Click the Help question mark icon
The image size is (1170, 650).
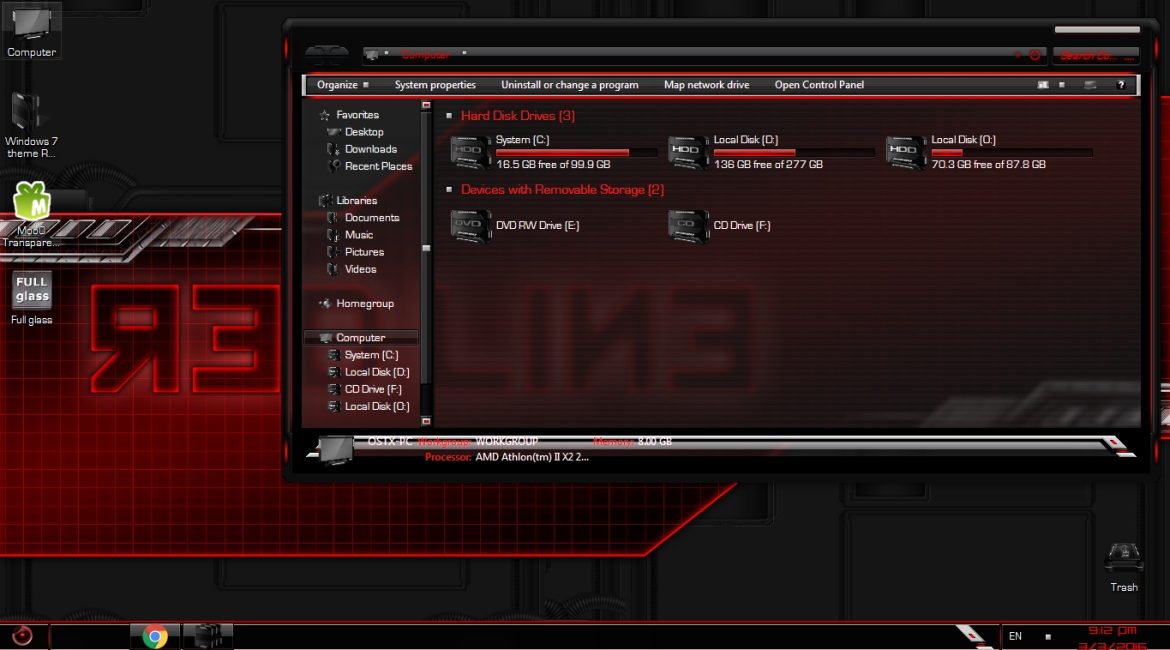pyautogui.click(x=1121, y=85)
